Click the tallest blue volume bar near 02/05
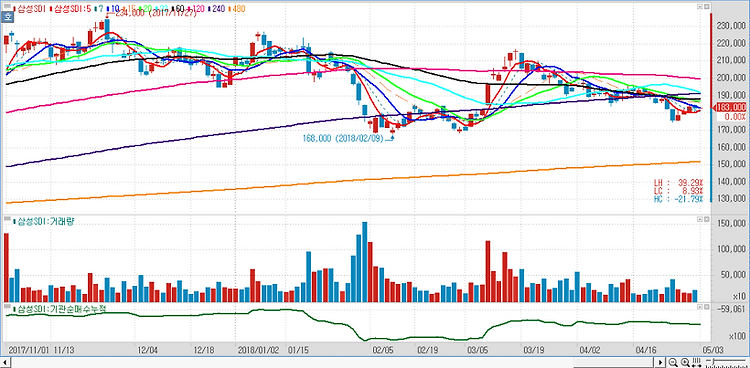Image resolution: width=750 pixels, height=368 pixels. coord(364,262)
